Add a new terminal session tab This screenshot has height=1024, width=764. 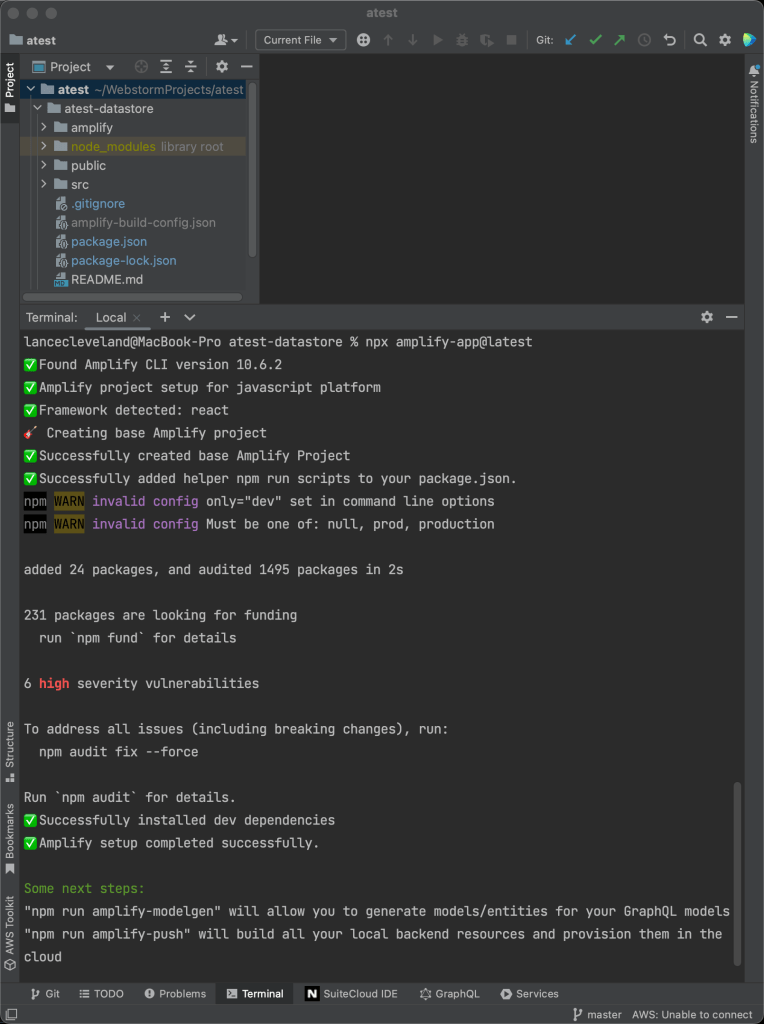pyautogui.click(x=165, y=317)
